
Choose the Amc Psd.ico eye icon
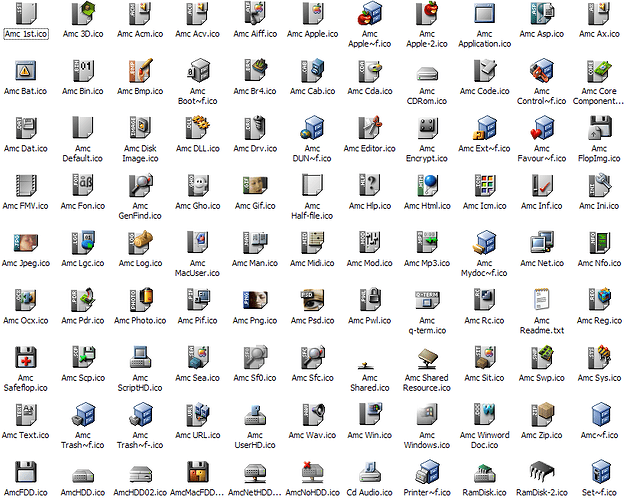[312, 300]
